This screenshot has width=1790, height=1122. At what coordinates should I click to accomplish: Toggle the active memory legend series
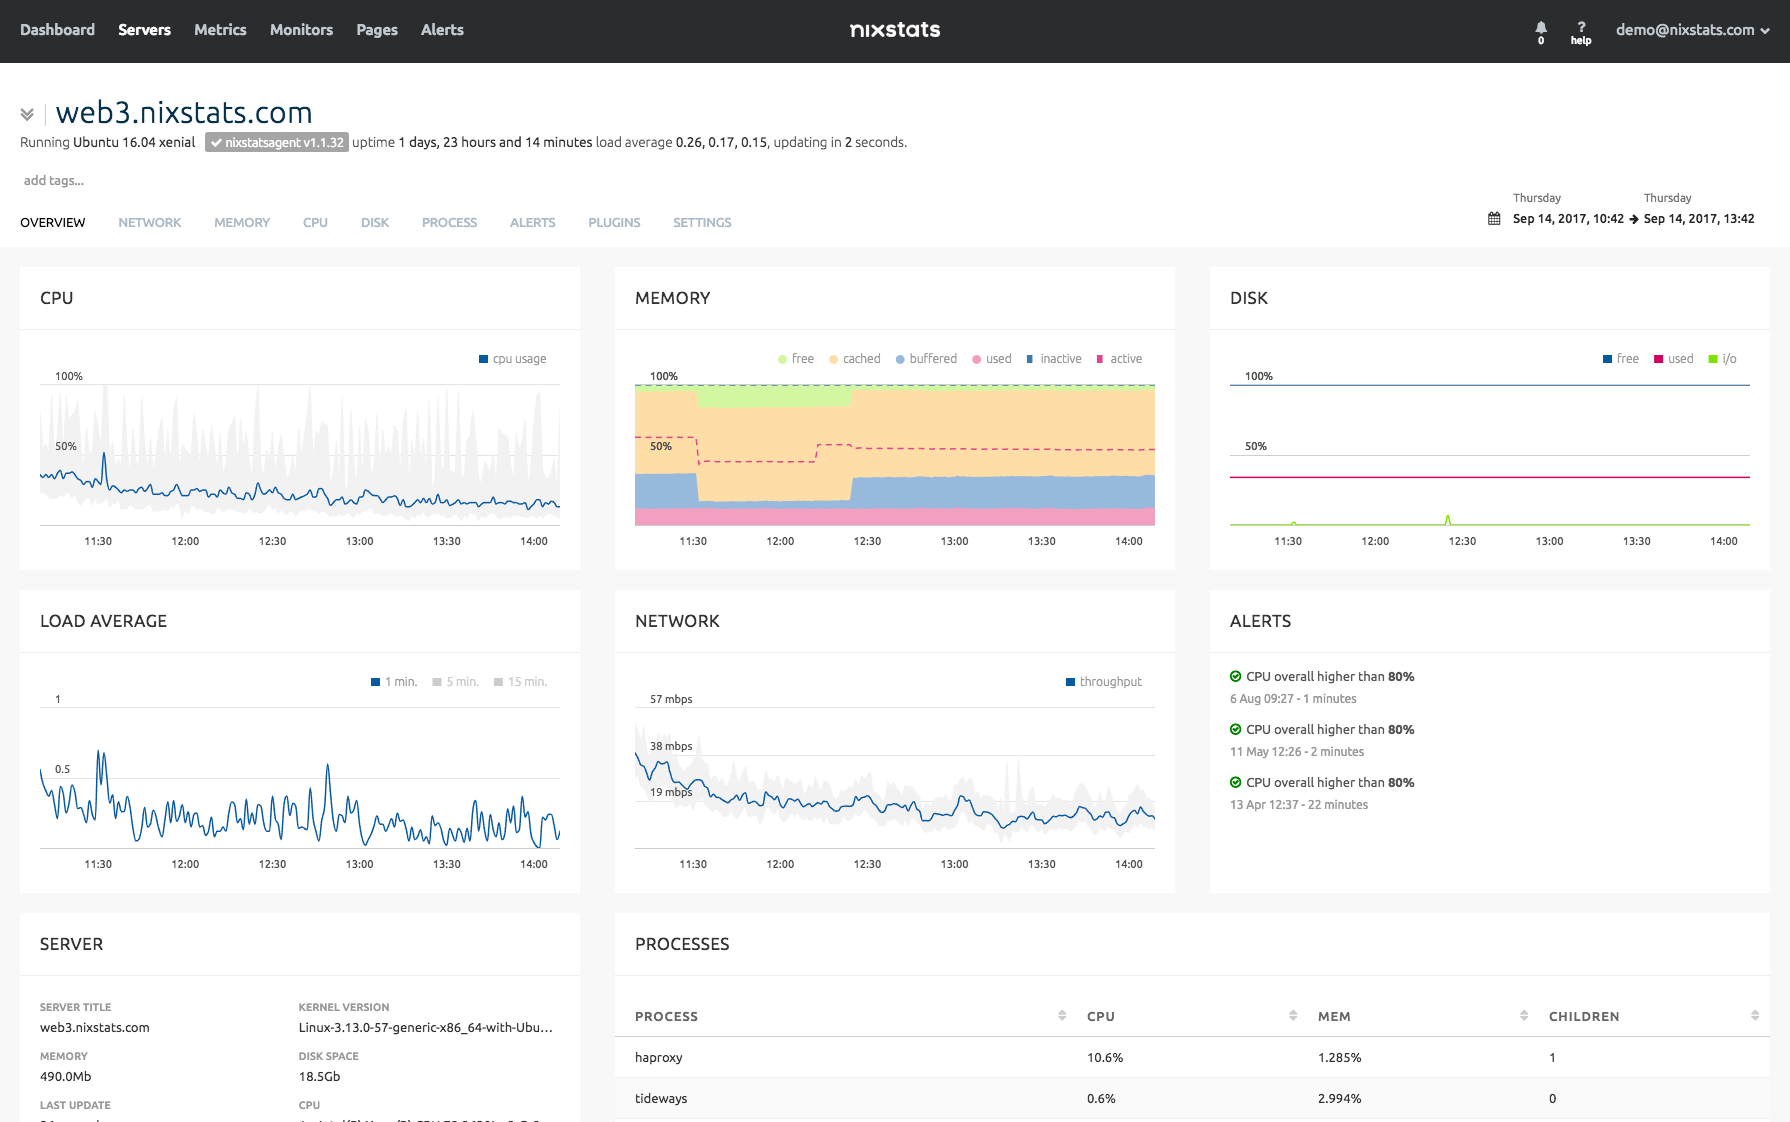point(1119,359)
